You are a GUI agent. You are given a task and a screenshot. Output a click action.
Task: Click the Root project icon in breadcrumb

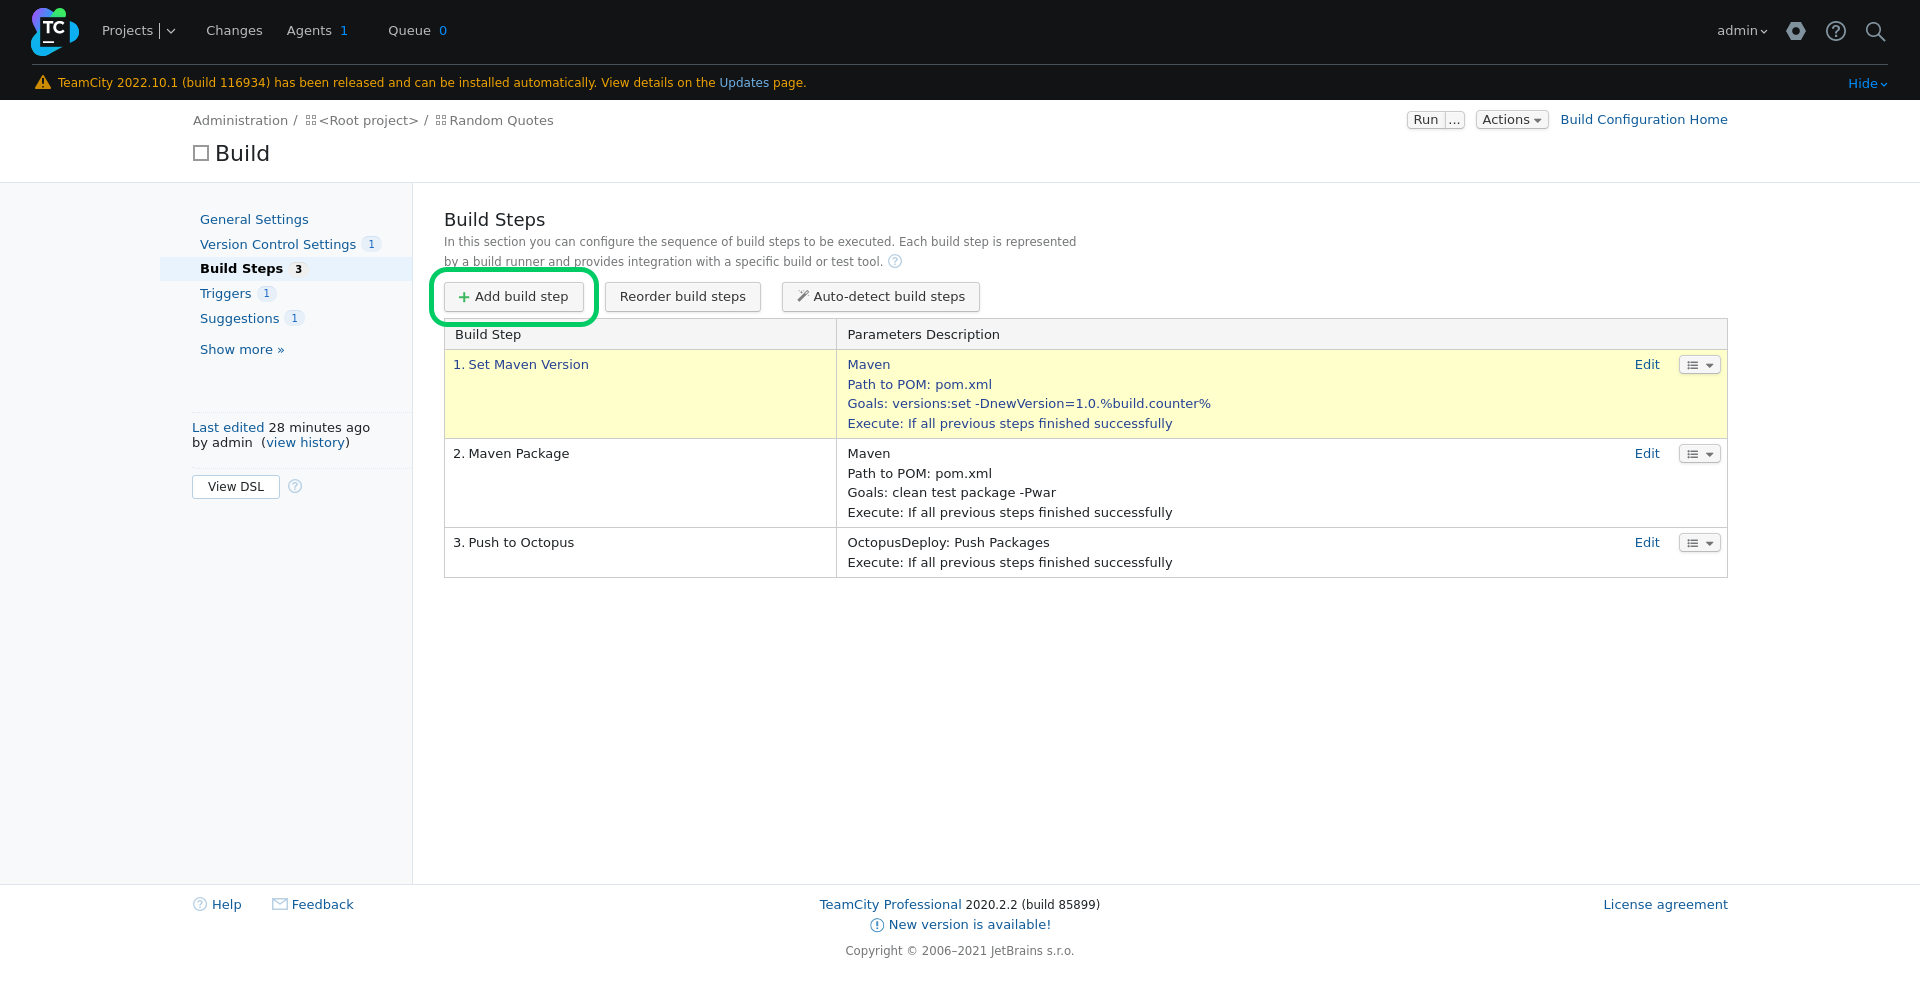311,121
